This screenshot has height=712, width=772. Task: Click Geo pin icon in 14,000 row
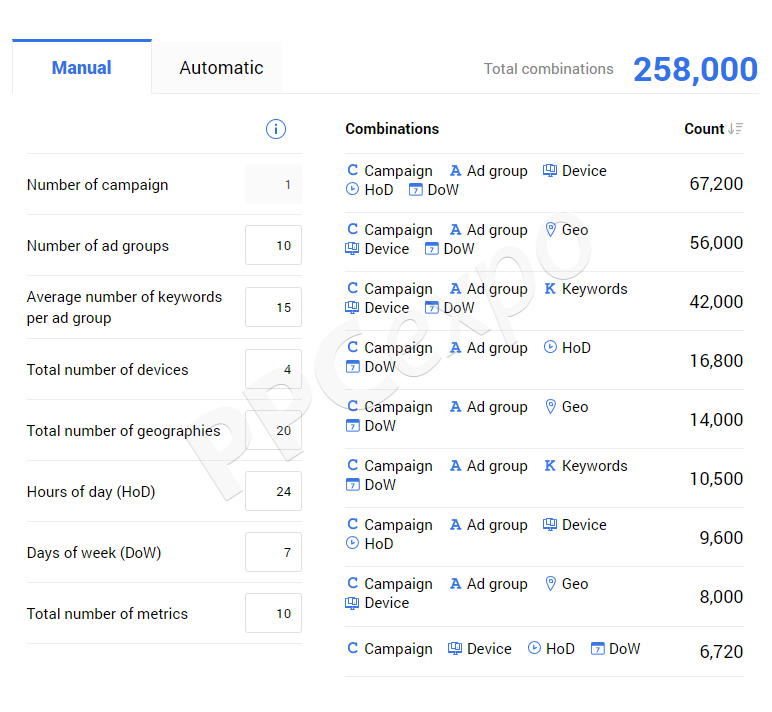point(551,407)
